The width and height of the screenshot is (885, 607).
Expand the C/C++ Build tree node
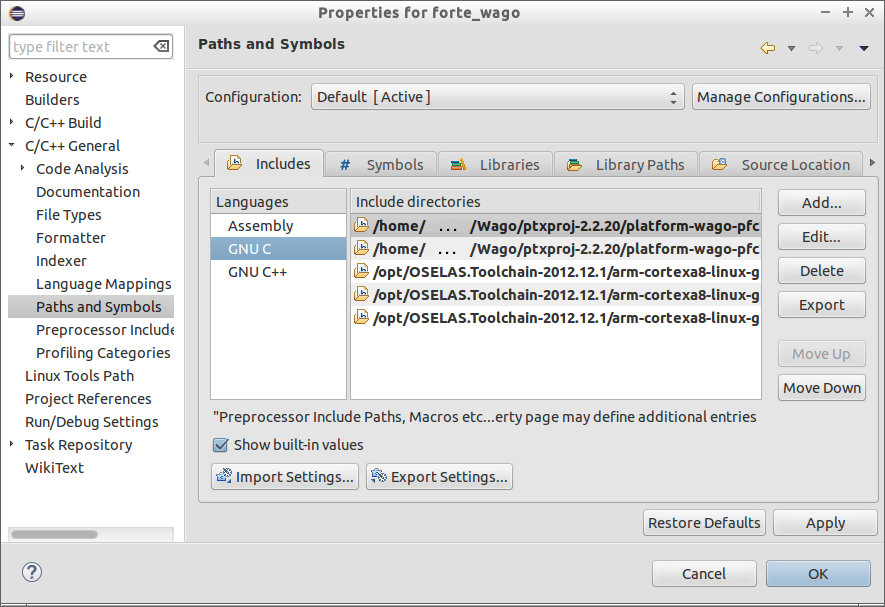pos(12,123)
